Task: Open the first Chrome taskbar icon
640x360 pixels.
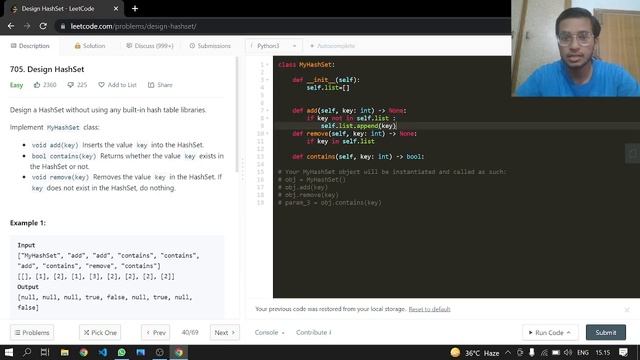Action: click(84, 352)
